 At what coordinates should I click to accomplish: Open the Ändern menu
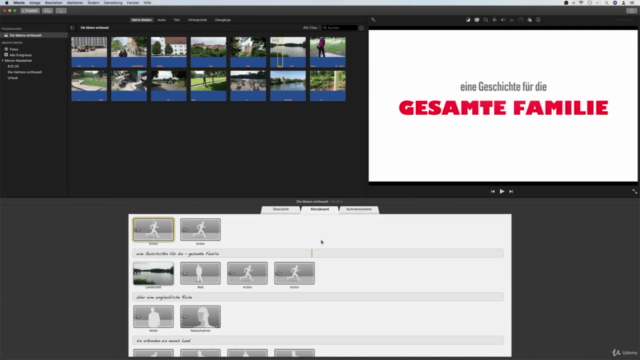[93, 2]
